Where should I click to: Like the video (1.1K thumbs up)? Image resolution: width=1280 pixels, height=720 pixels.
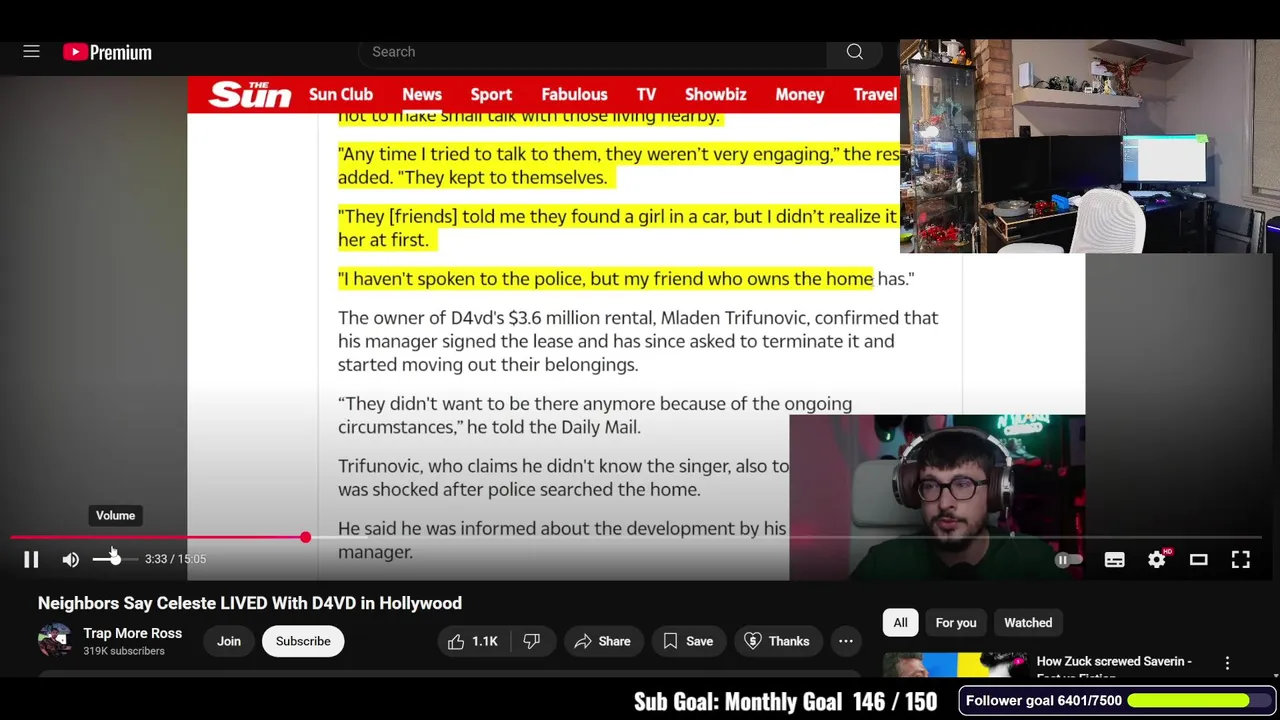[x=473, y=641]
